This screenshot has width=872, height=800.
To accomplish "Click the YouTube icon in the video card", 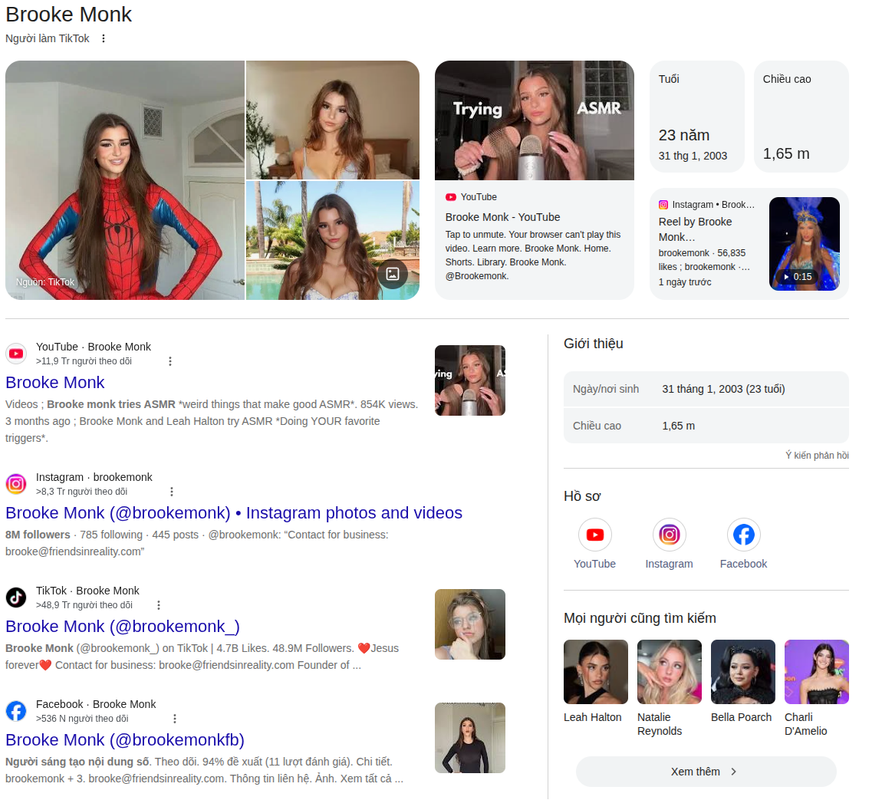I will click(450, 197).
